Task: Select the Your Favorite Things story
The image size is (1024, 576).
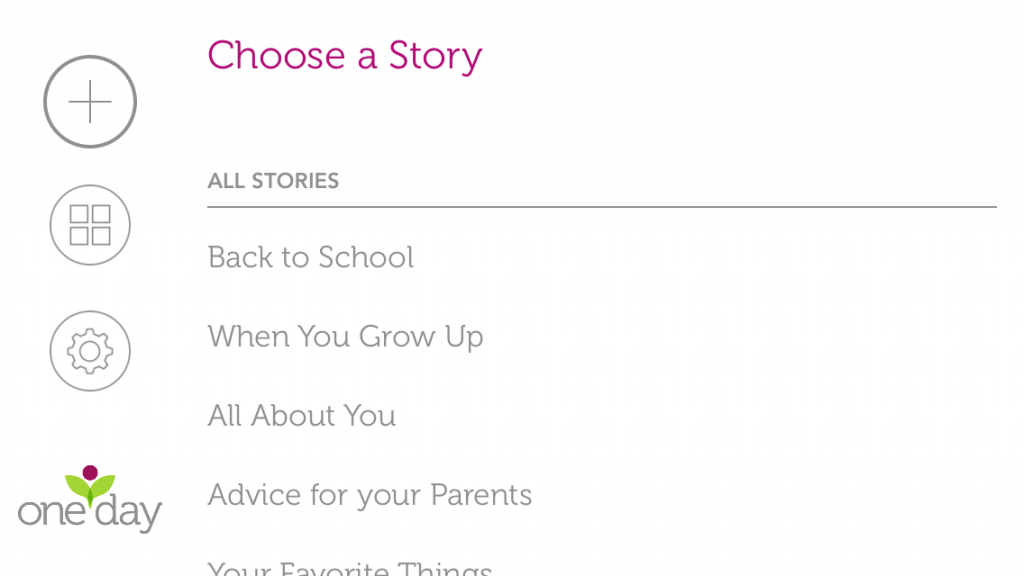Action: pyautogui.click(x=350, y=568)
